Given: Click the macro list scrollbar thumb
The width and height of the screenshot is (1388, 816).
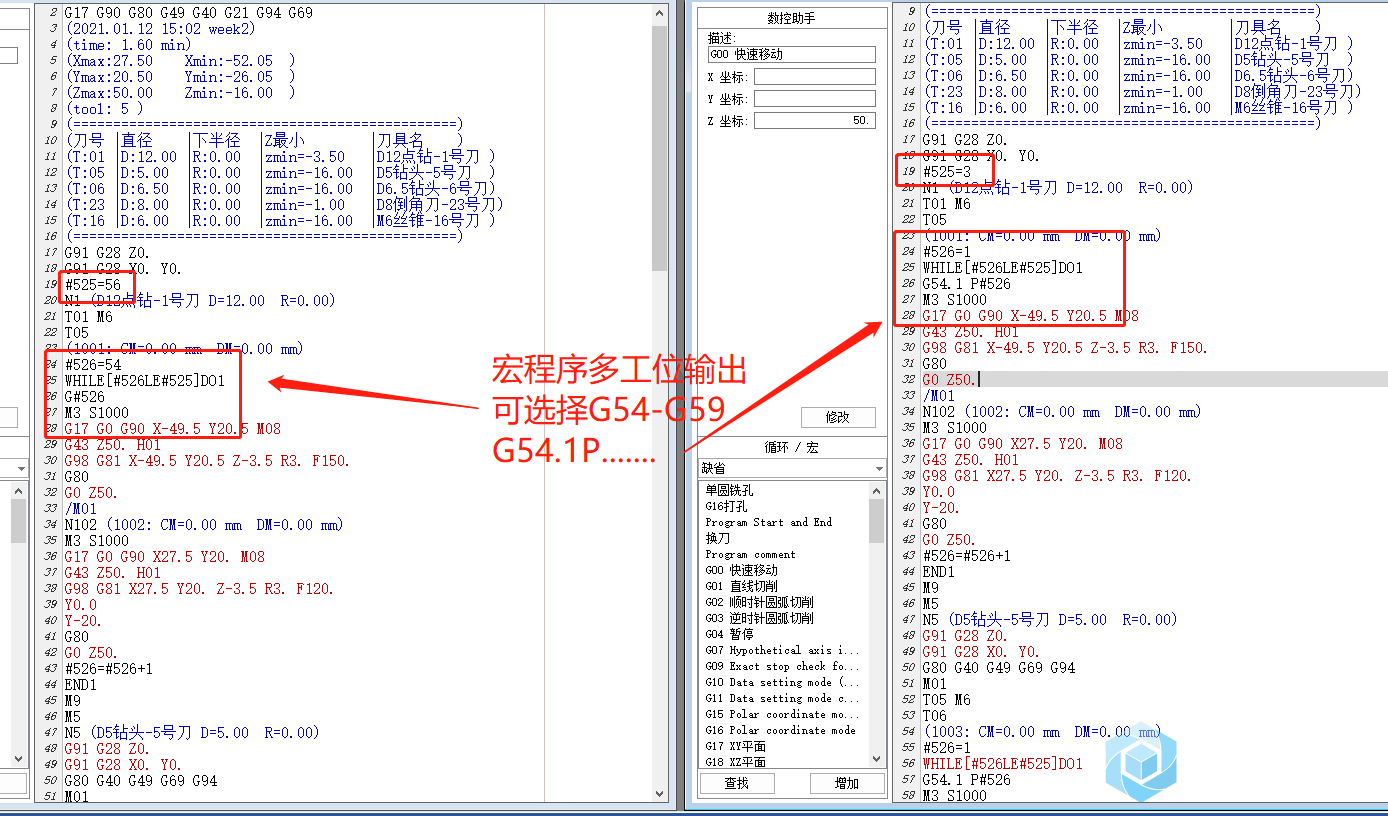Looking at the screenshot, I should point(877,520).
